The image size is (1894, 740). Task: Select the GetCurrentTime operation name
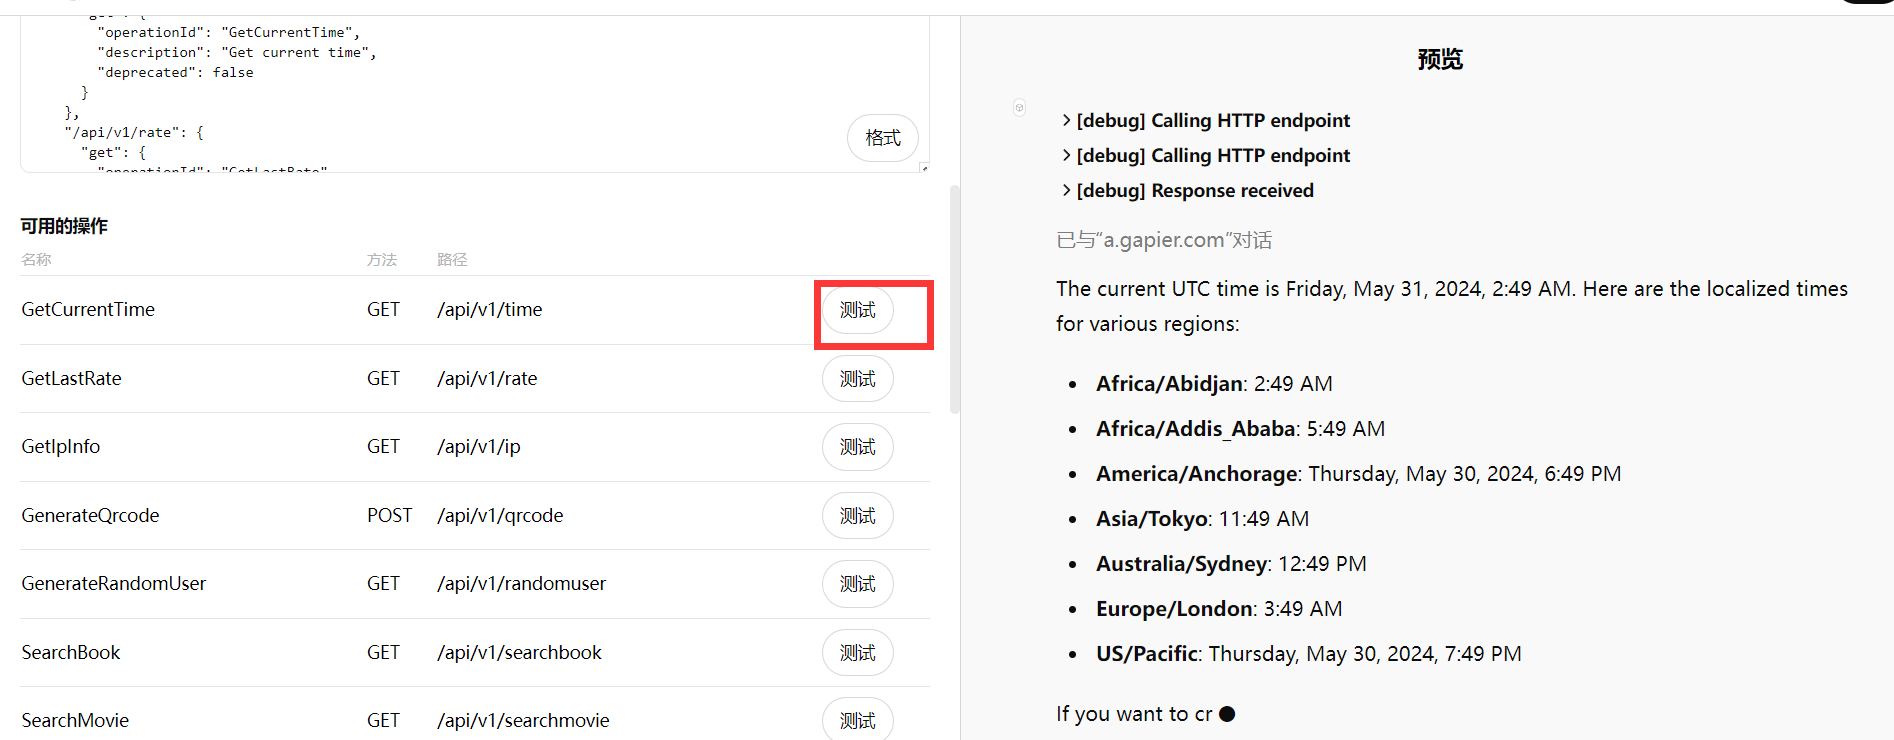point(88,310)
